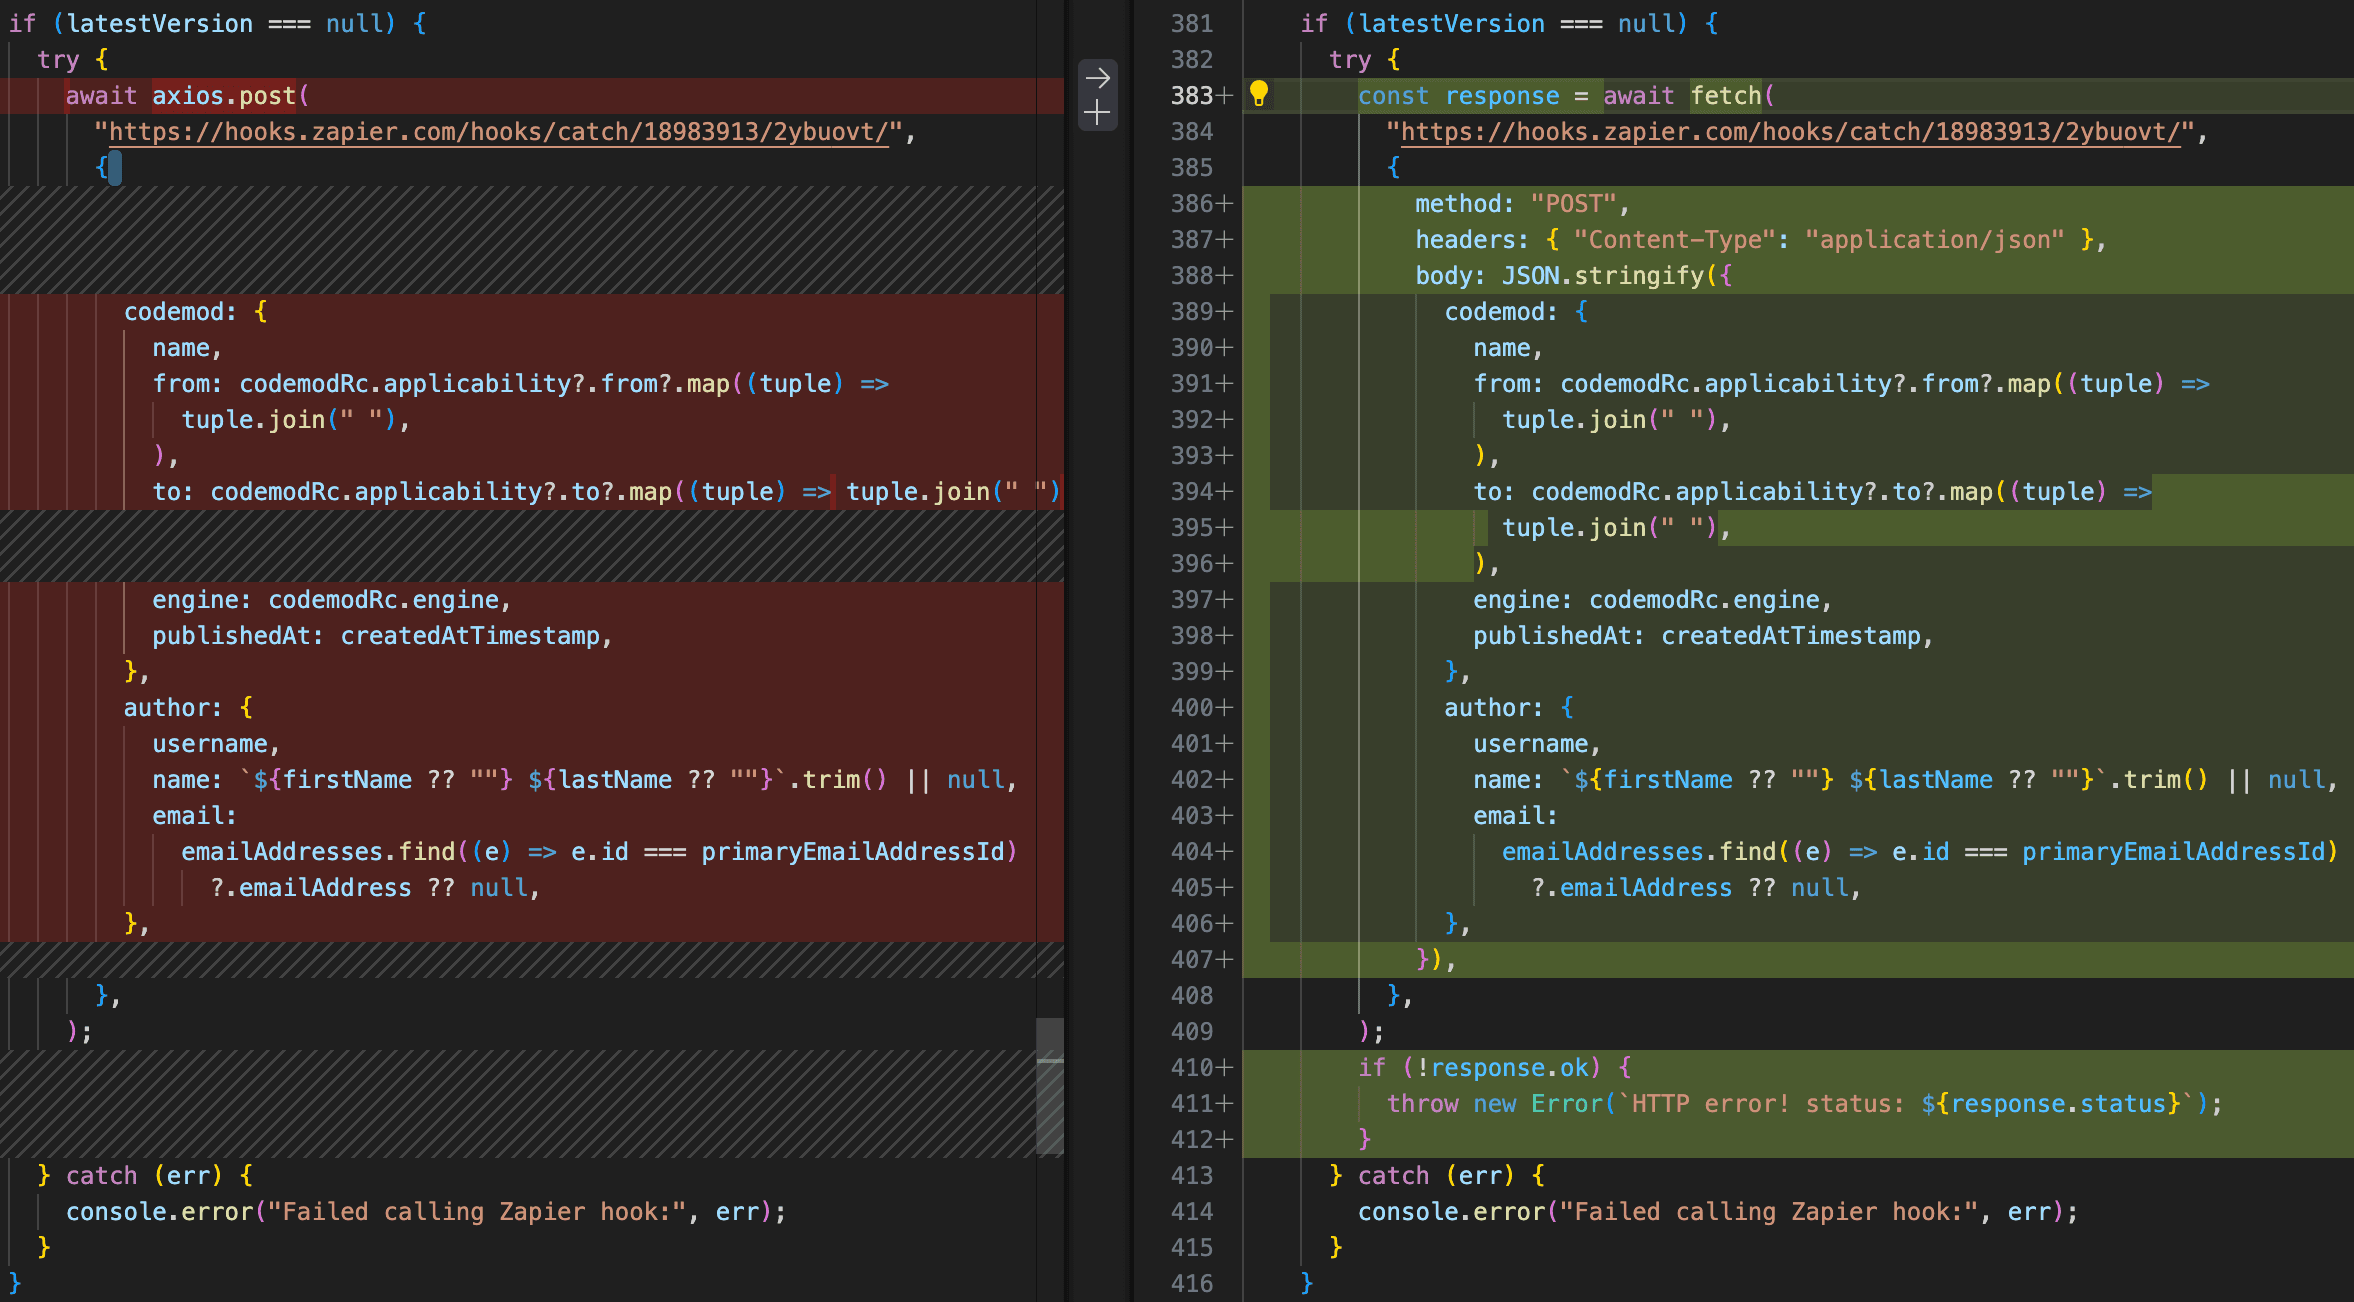Open the Zapier hook URL in the right pane
2354x1302 pixels.
(x=1790, y=132)
